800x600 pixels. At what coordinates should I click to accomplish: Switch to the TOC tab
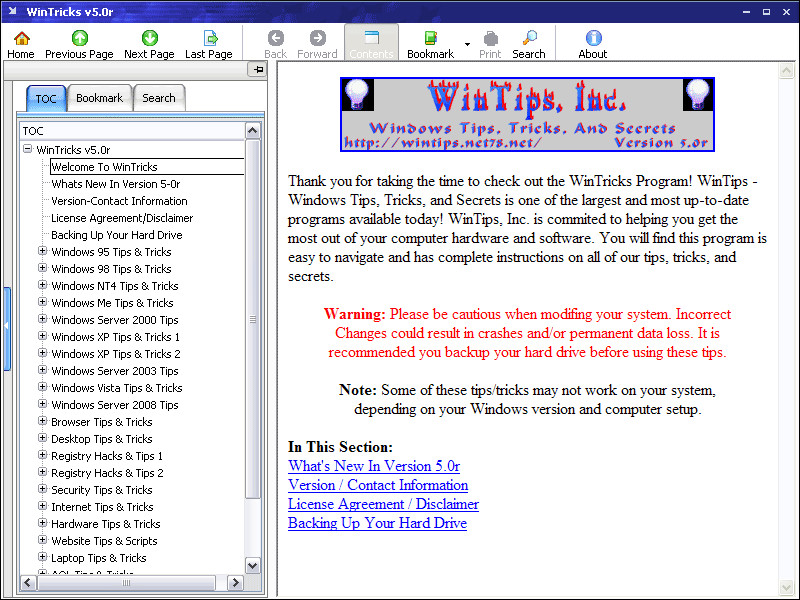pos(46,98)
